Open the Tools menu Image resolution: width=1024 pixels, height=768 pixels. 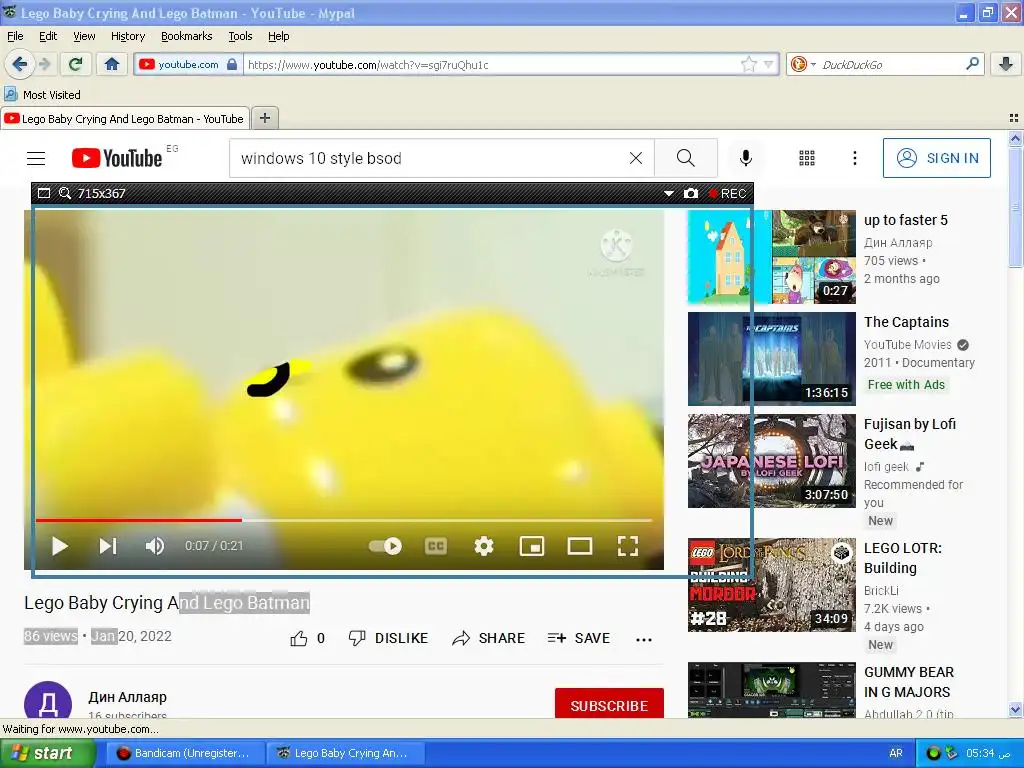point(240,36)
